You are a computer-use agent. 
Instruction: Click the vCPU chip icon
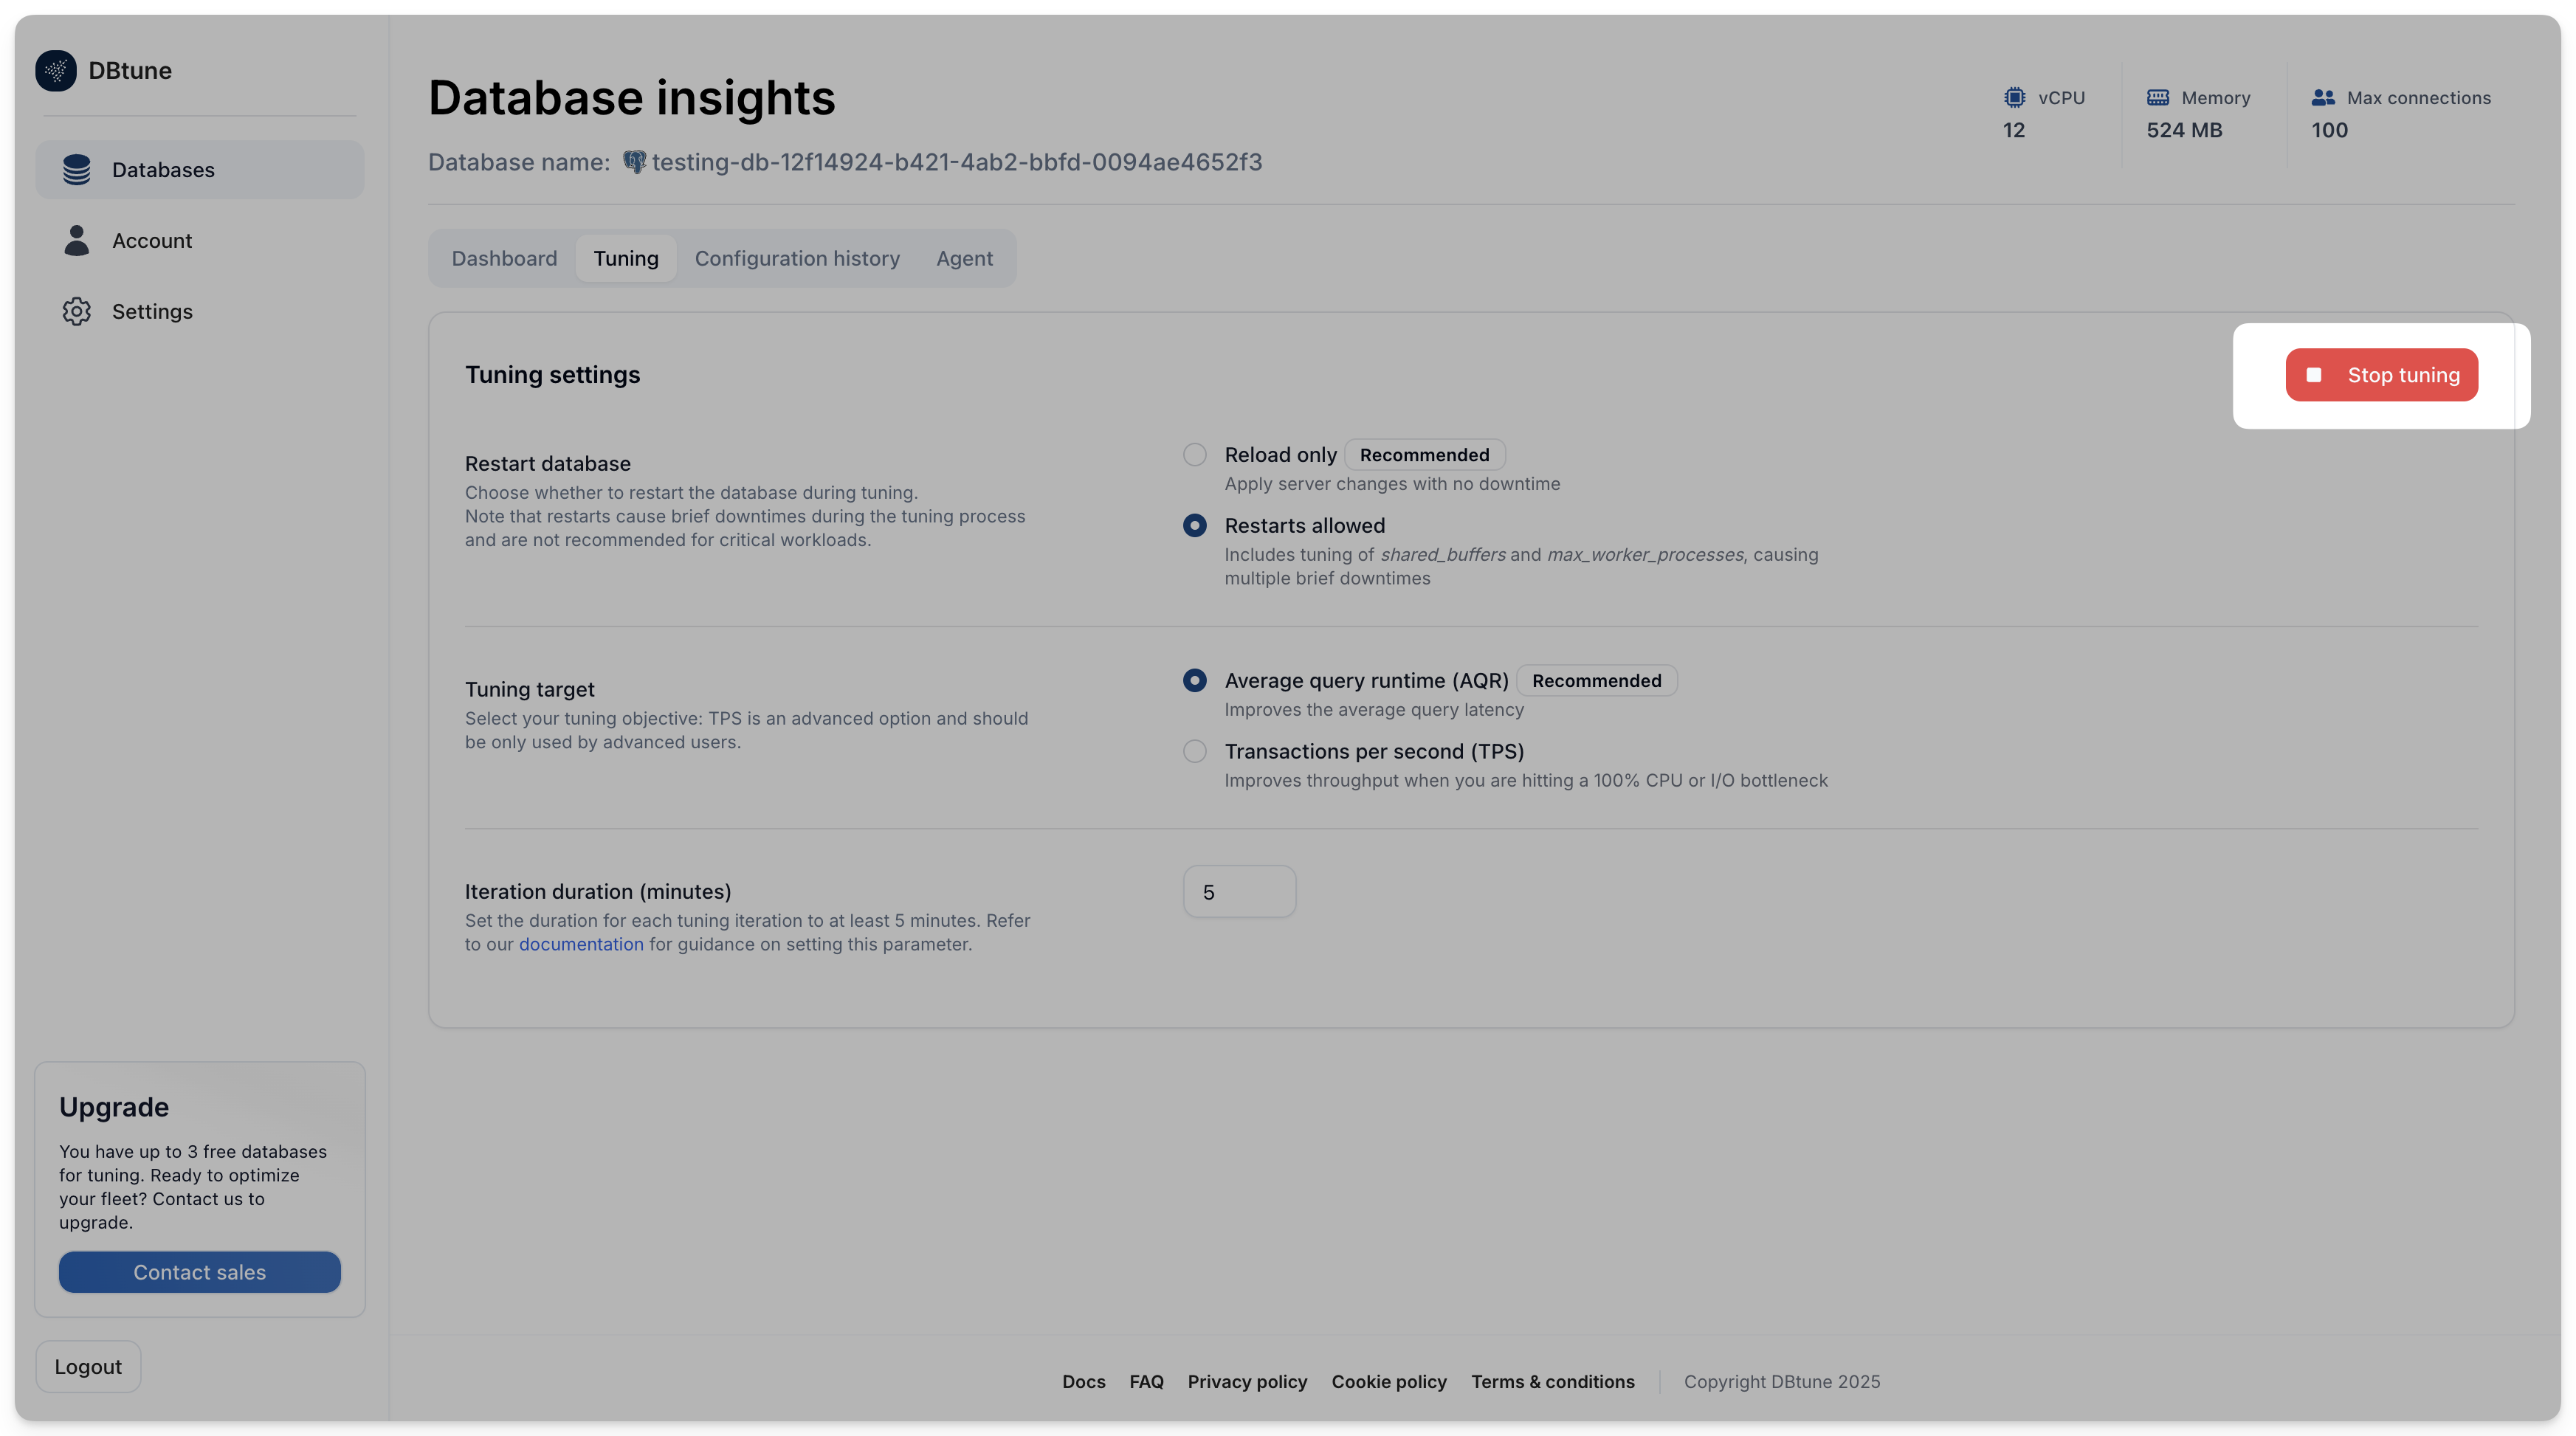[2014, 98]
